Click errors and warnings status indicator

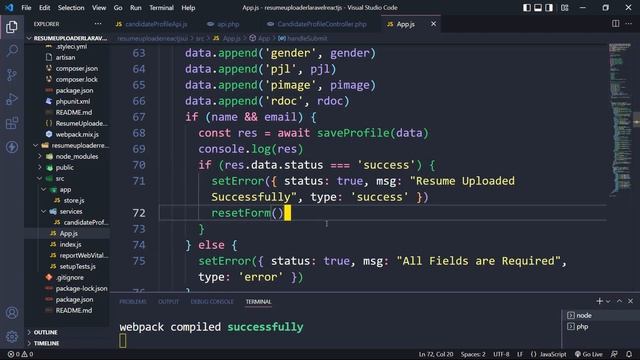tap(20, 354)
